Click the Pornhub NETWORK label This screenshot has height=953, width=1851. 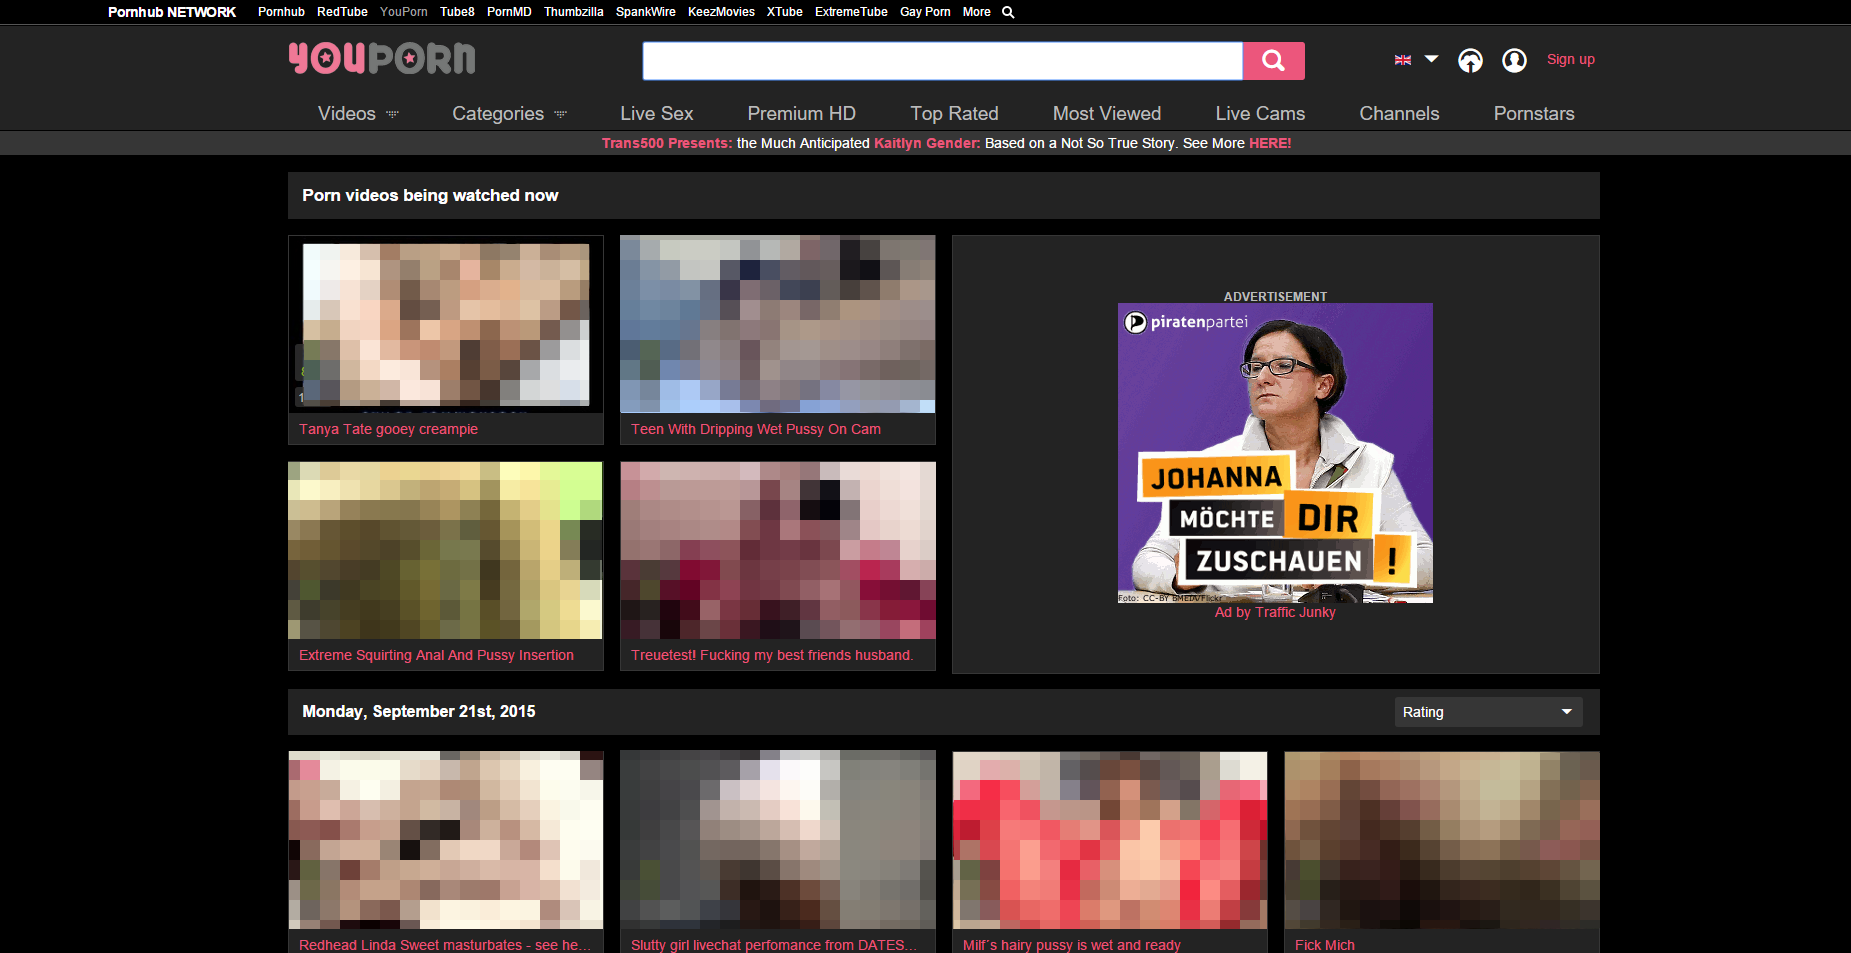(x=172, y=12)
